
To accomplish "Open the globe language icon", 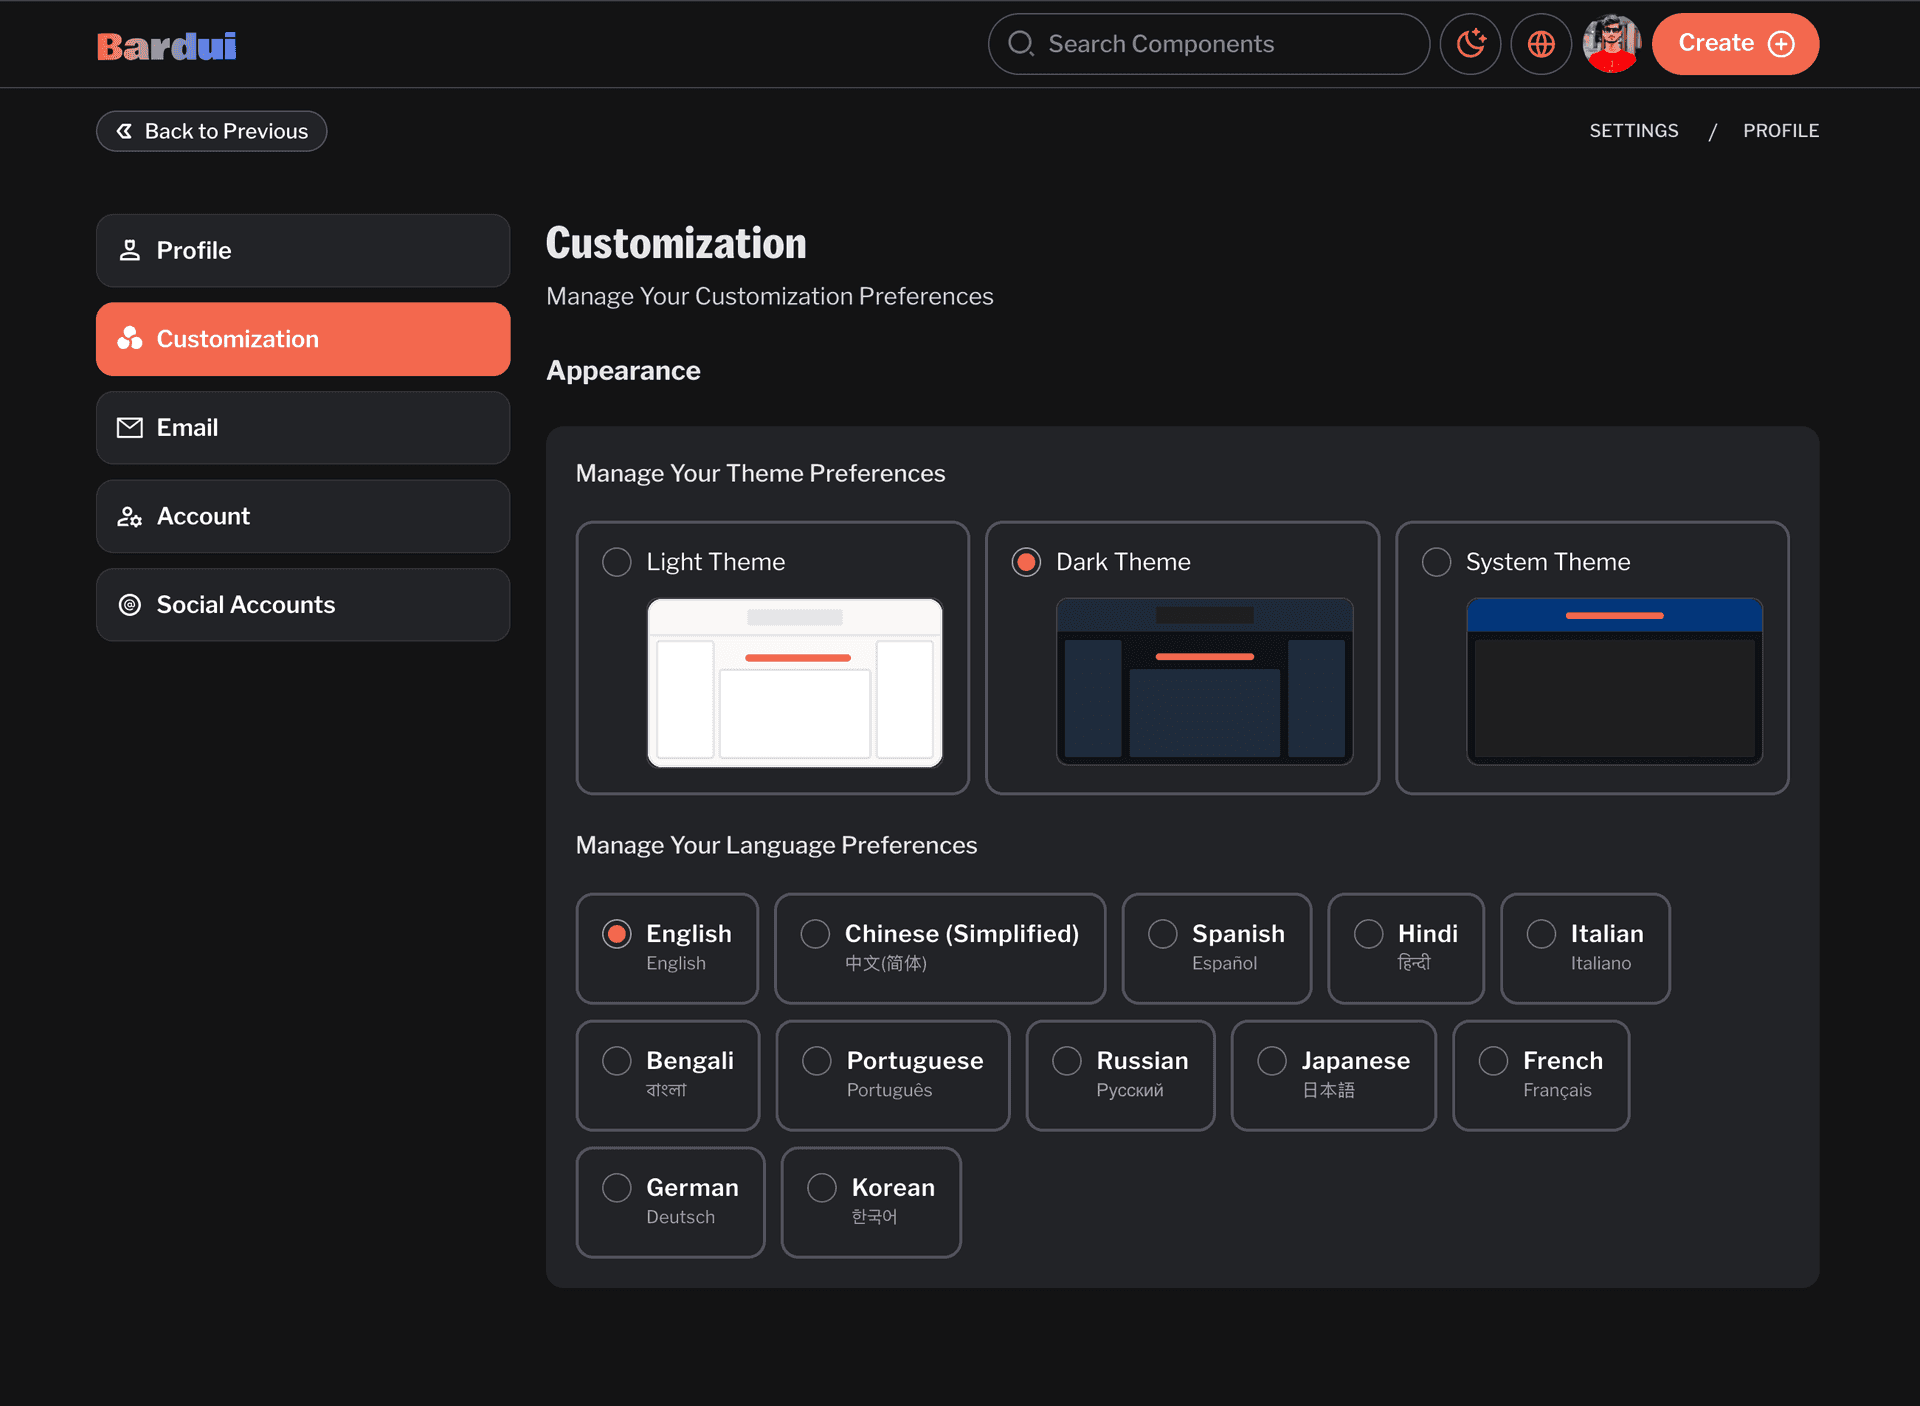I will (x=1541, y=44).
